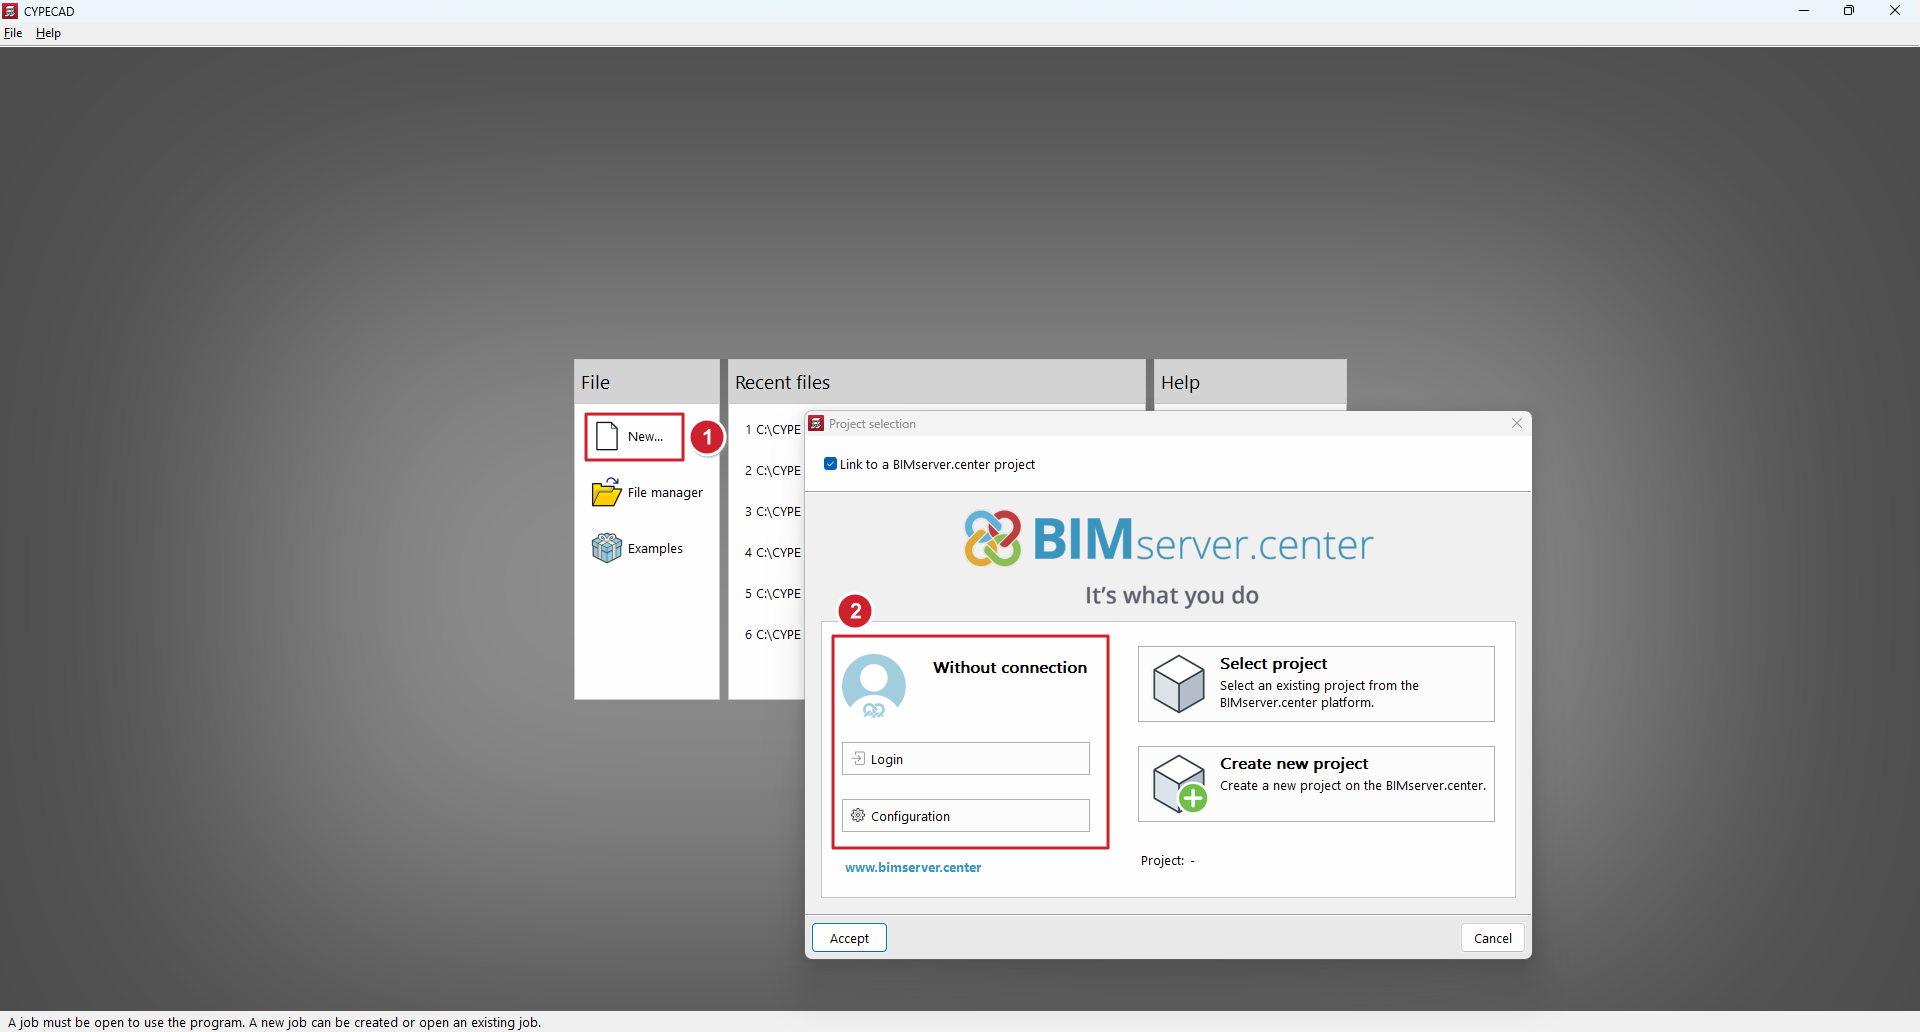This screenshot has width=1920, height=1032.
Task: Open the File menu
Action: pos(13,33)
